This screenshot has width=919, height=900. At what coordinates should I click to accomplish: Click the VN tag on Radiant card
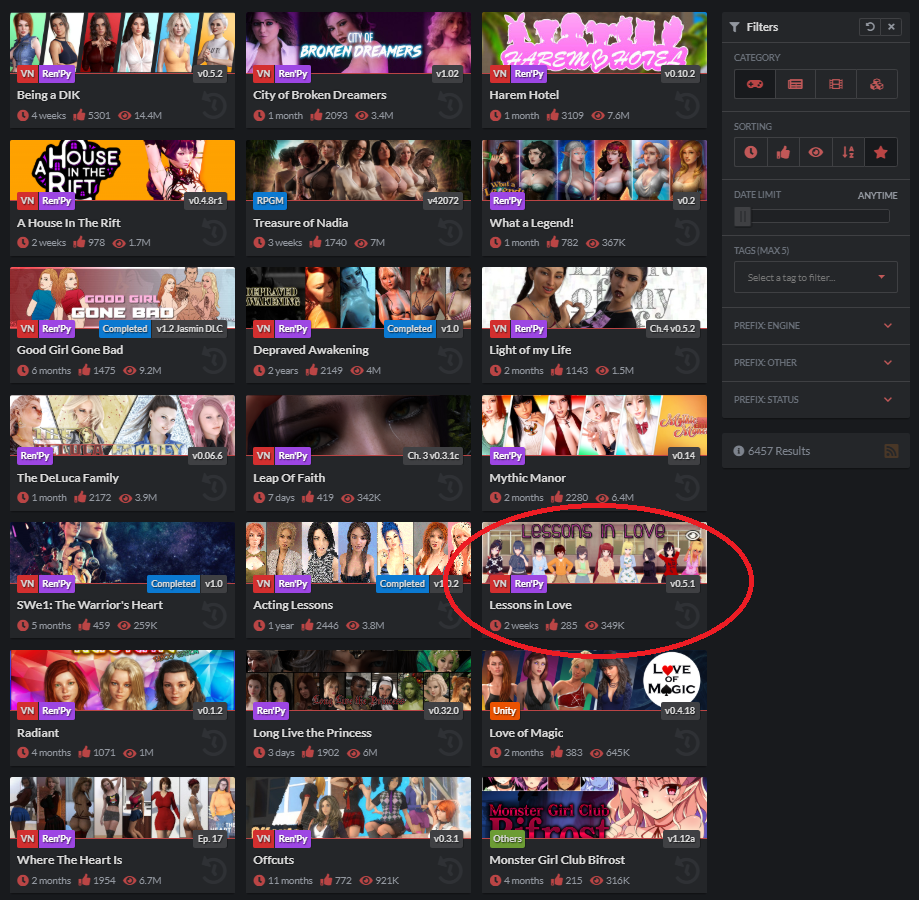(x=28, y=711)
